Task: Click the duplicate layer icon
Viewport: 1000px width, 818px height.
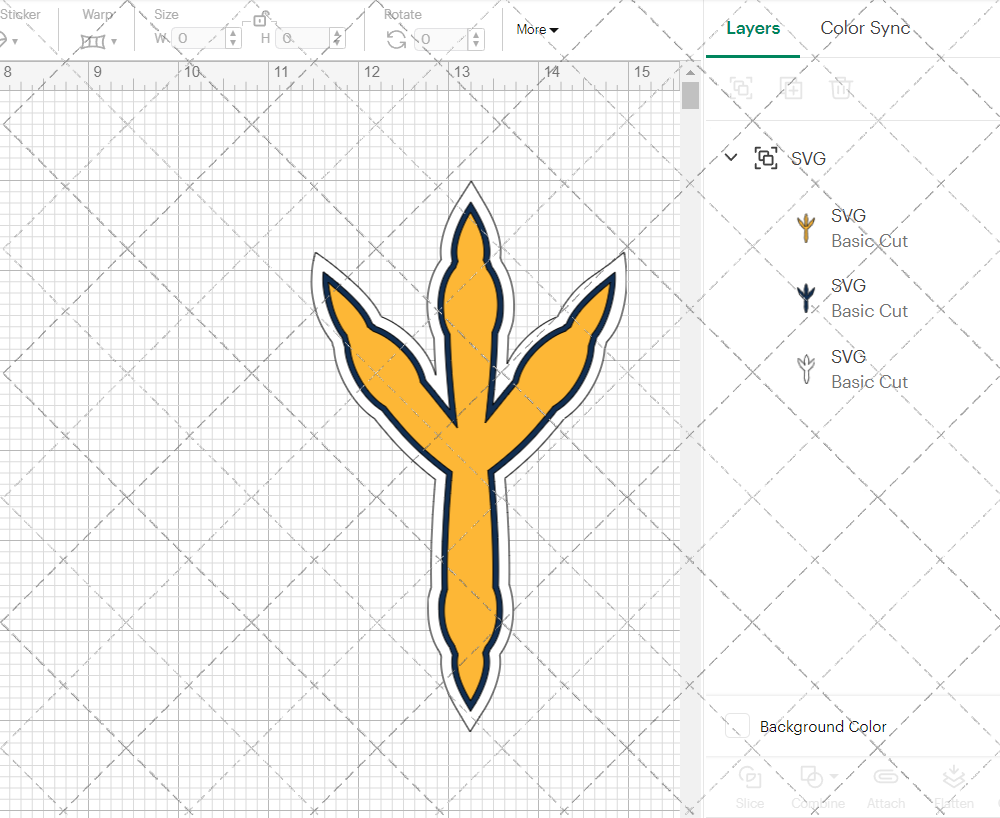Action: pyautogui.click(x=791, y=88)
